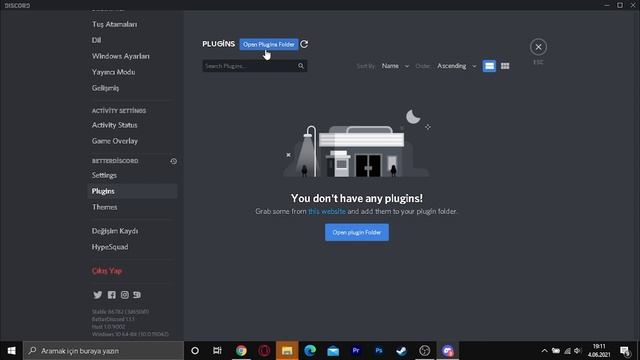Switch to list view layout
This screenshot has height=360, width=640.
tap(489, 66)
